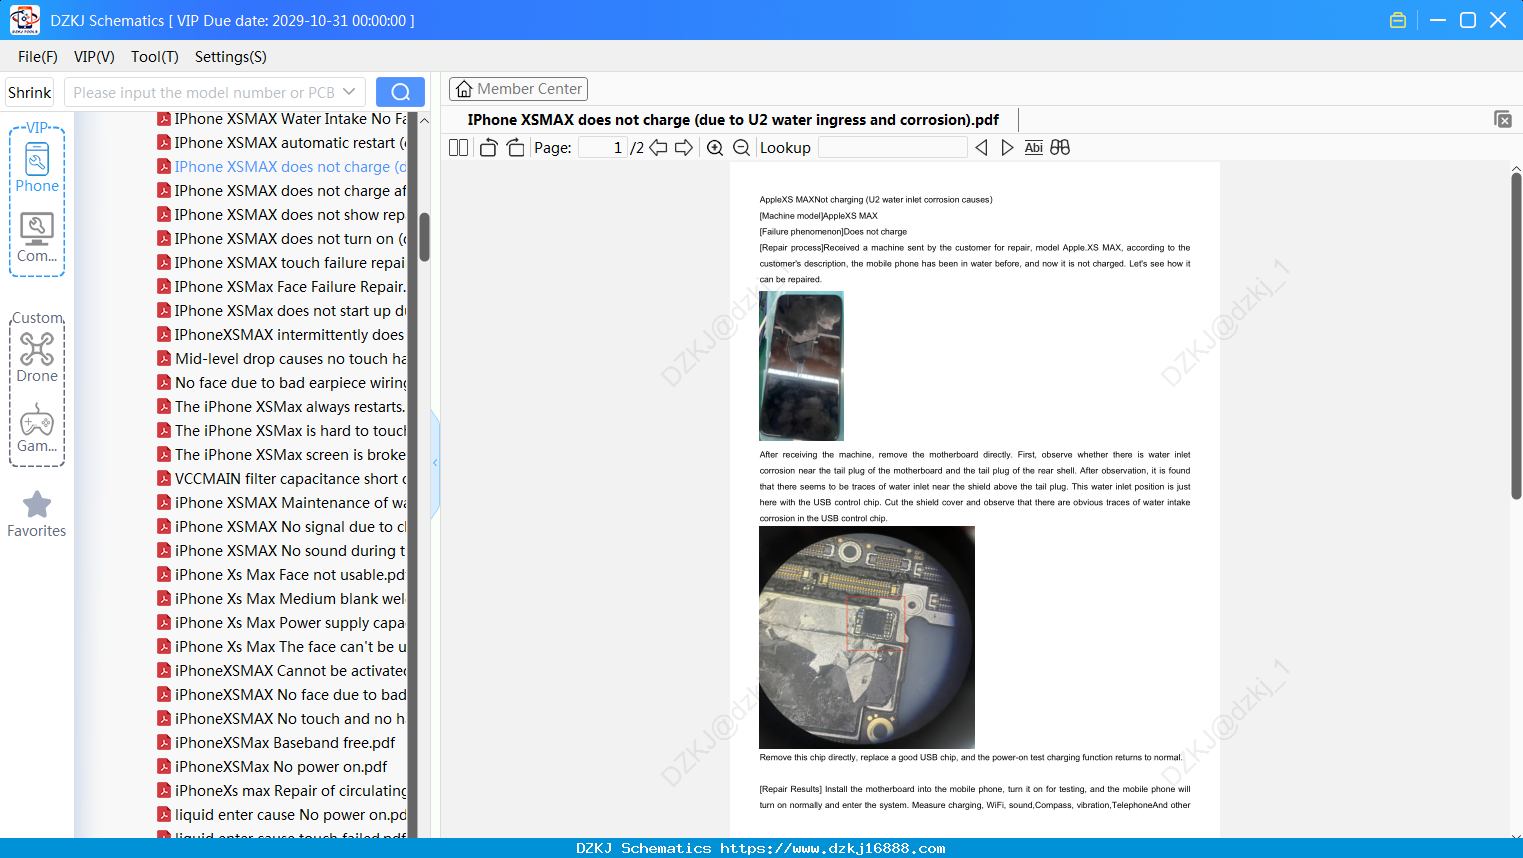Open 'IPhone XSMax Face Failure Repair' file

point(282,287)
